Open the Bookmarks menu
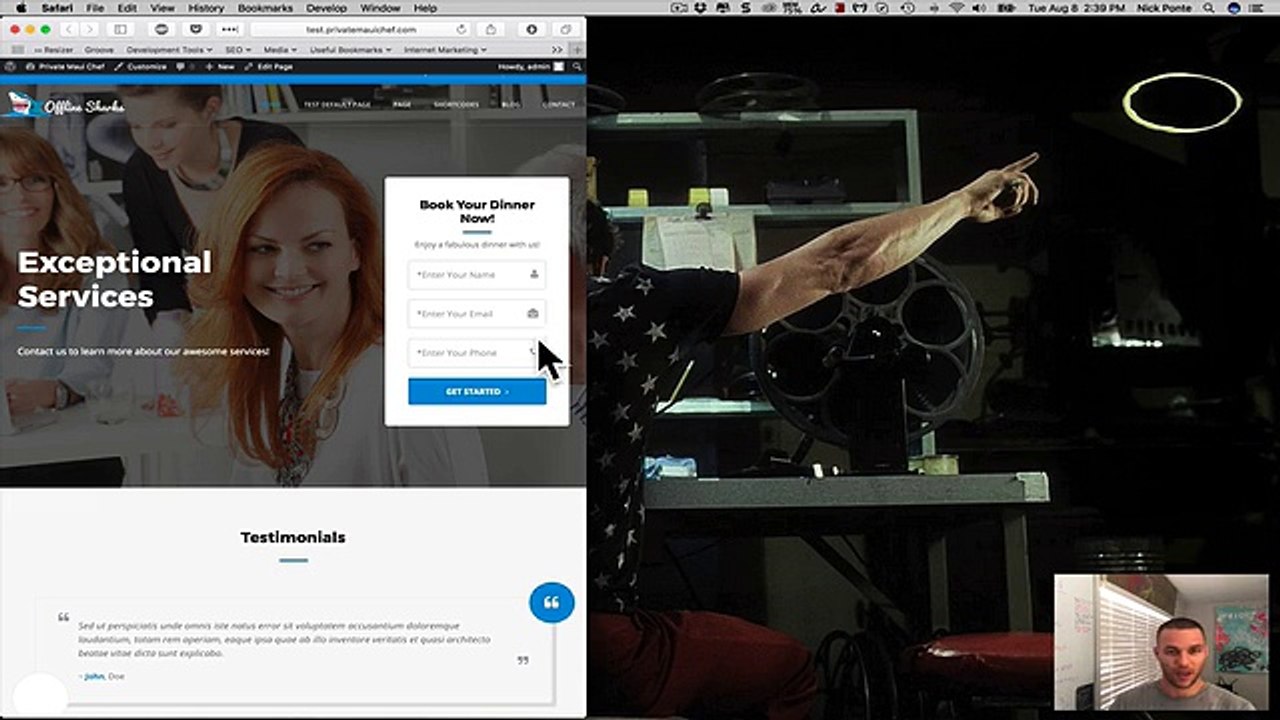 [x=265, y=8]
